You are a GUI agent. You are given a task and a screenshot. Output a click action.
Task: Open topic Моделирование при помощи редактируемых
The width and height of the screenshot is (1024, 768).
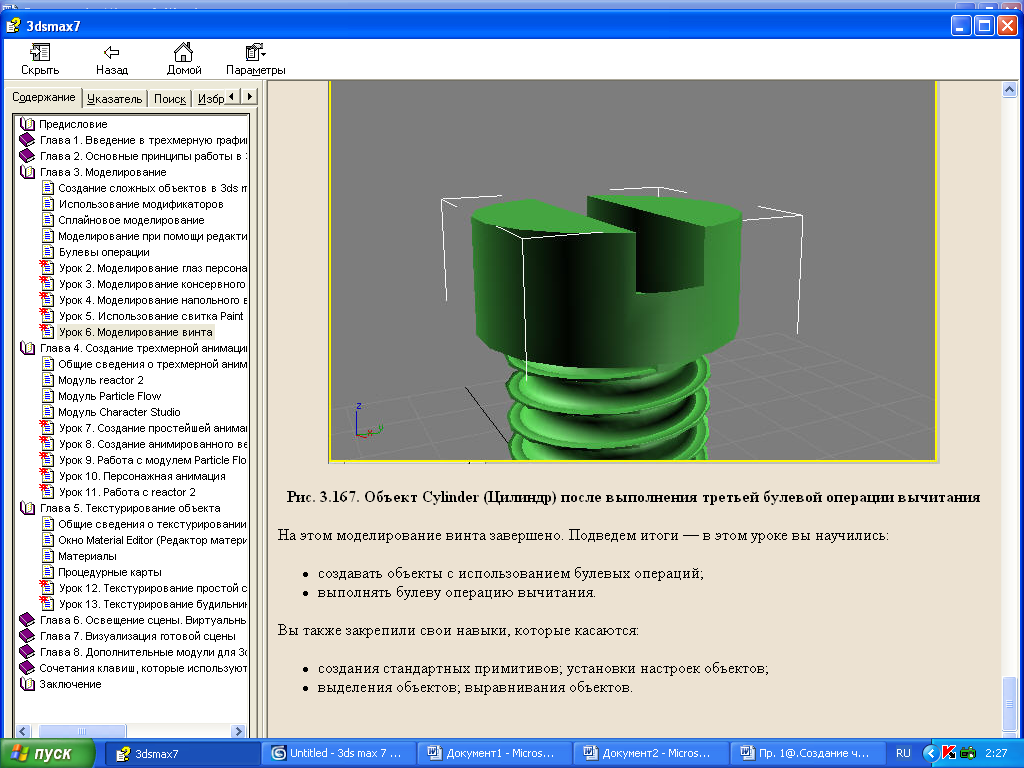152,236
